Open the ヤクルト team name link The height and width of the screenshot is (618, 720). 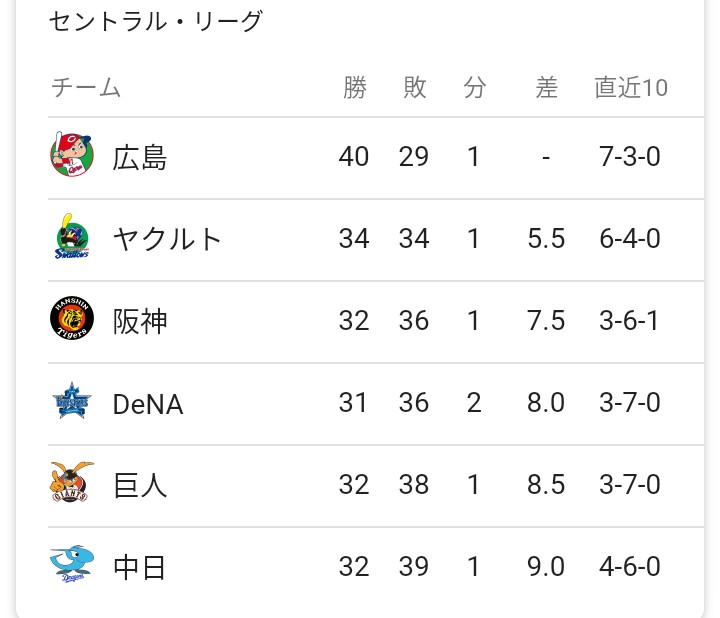tap(168, 239)
